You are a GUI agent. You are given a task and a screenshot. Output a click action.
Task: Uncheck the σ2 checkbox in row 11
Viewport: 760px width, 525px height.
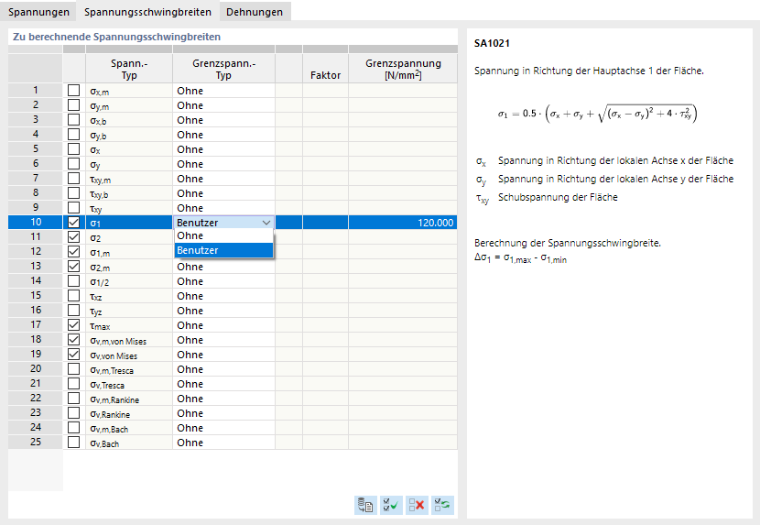(74, 237)
